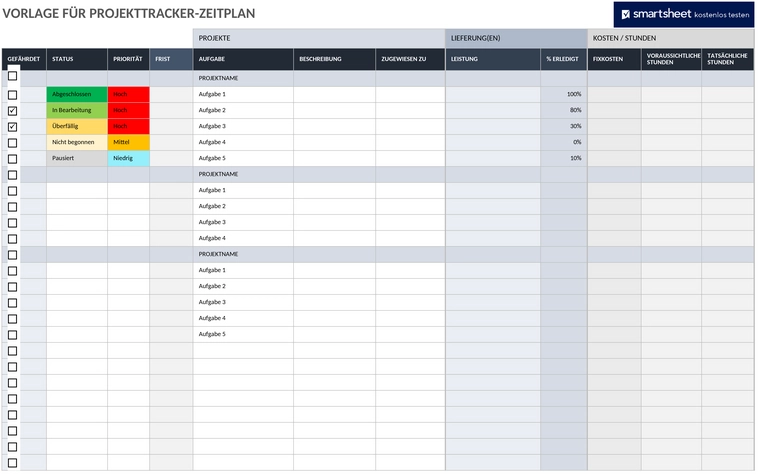Click the STATUS column header

(x=77, y=59)
